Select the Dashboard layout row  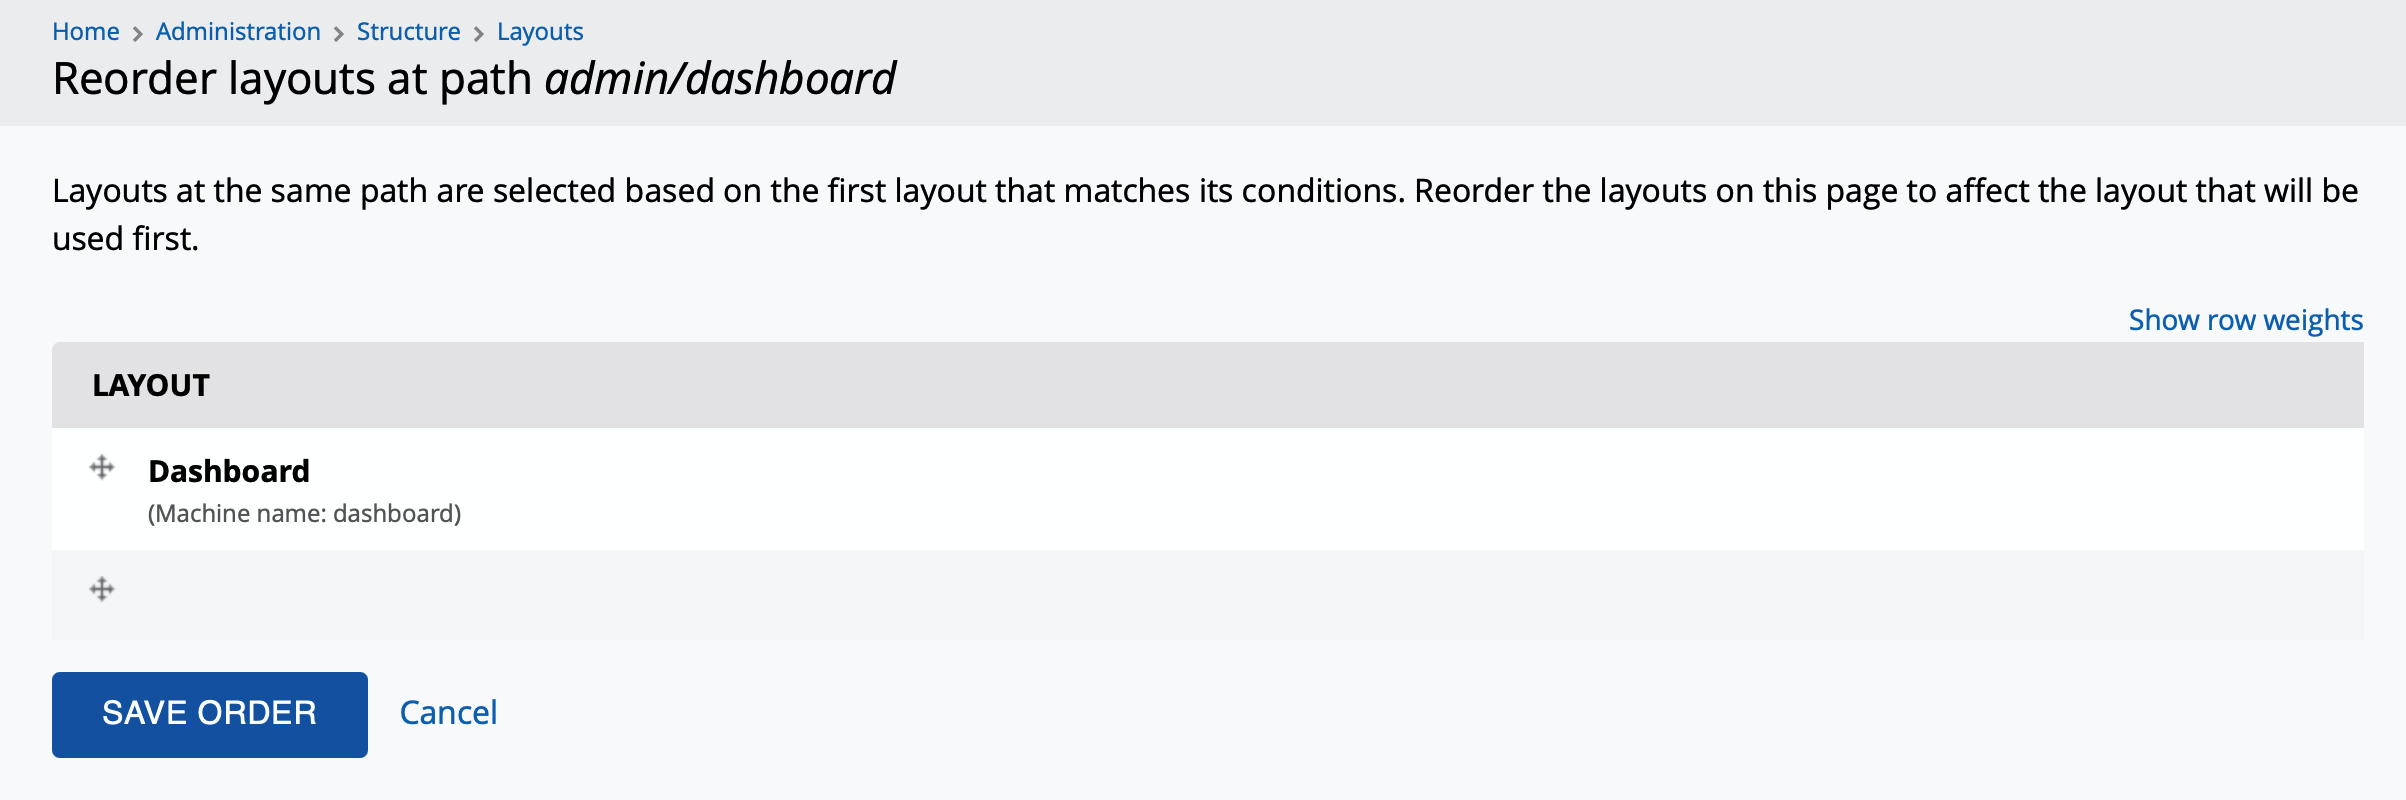tap(229, 470)
